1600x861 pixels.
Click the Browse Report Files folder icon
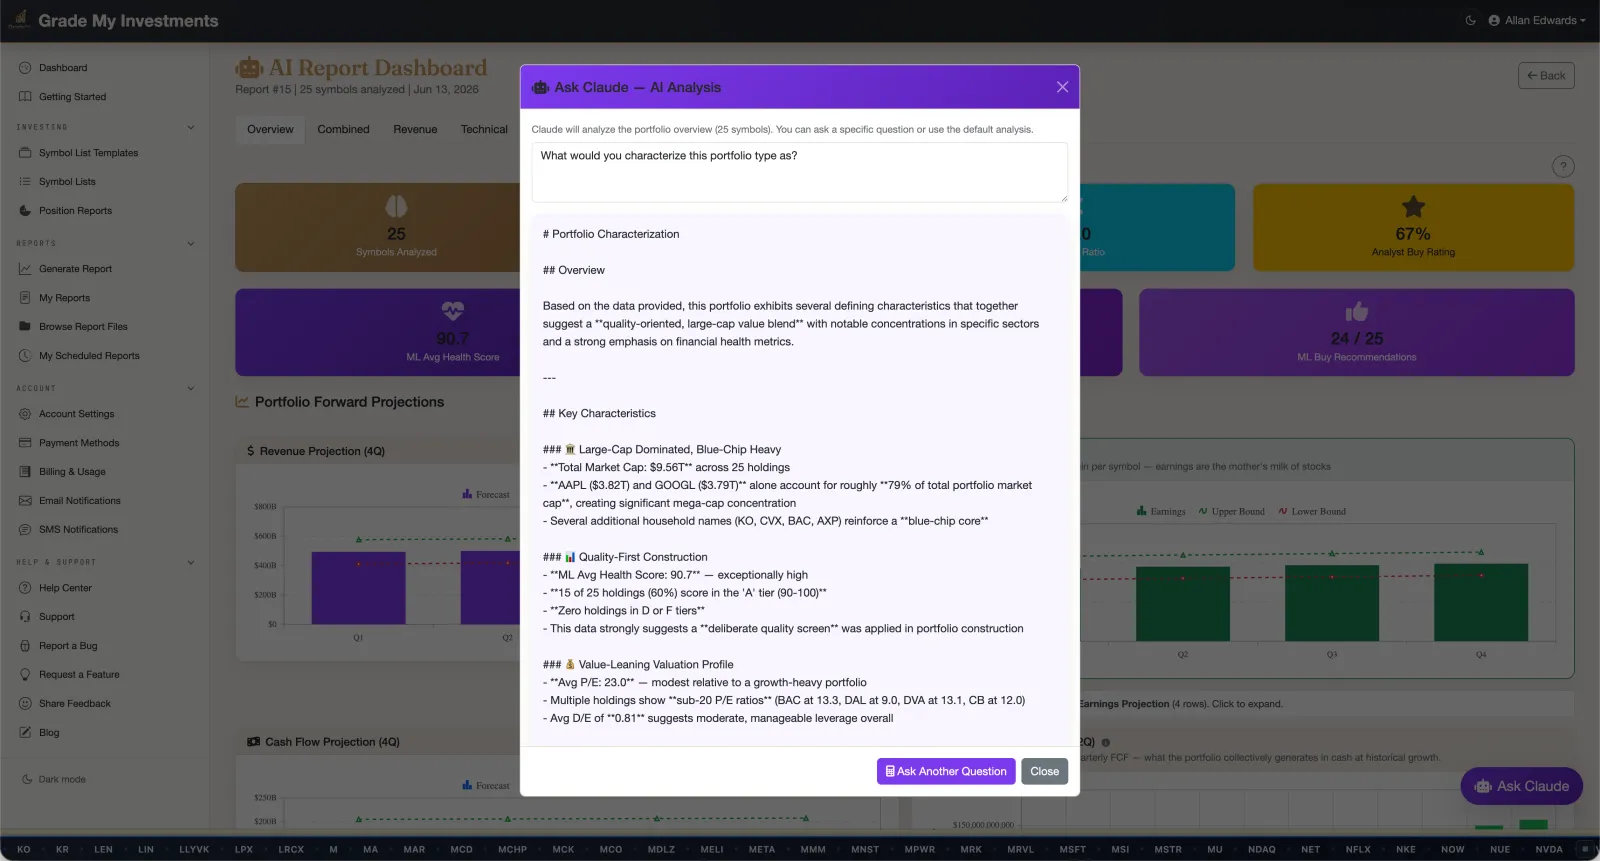(25, 327)
